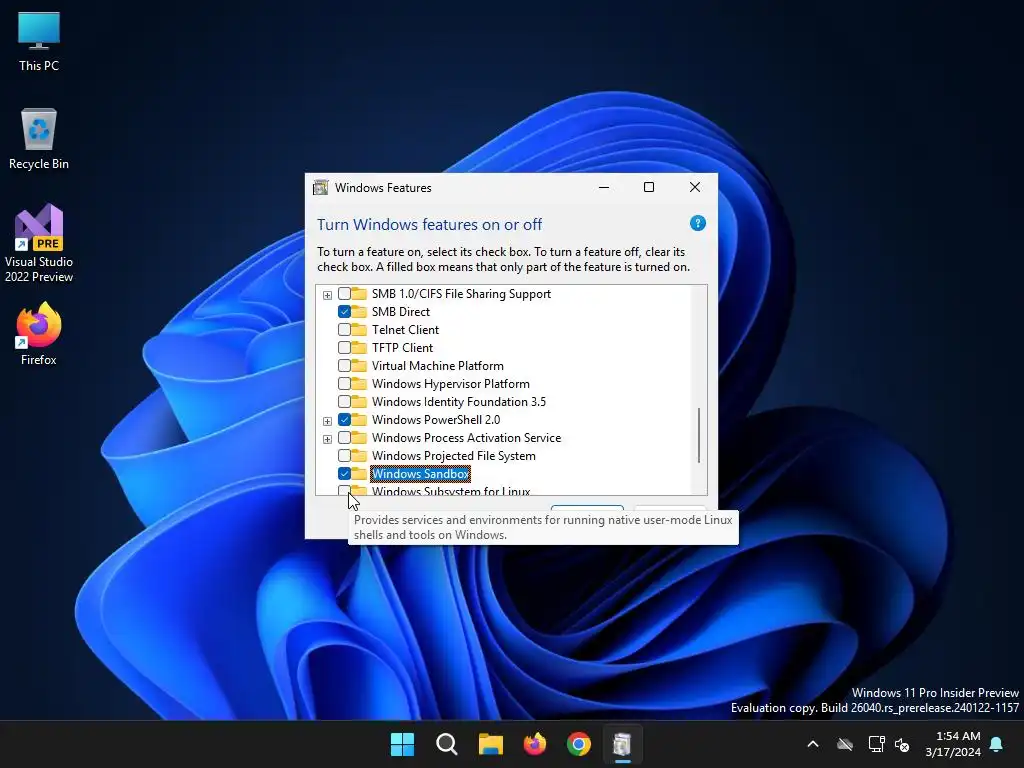
Task: Launch the Firefox desktop shortcut
Action: pos(39,334)
